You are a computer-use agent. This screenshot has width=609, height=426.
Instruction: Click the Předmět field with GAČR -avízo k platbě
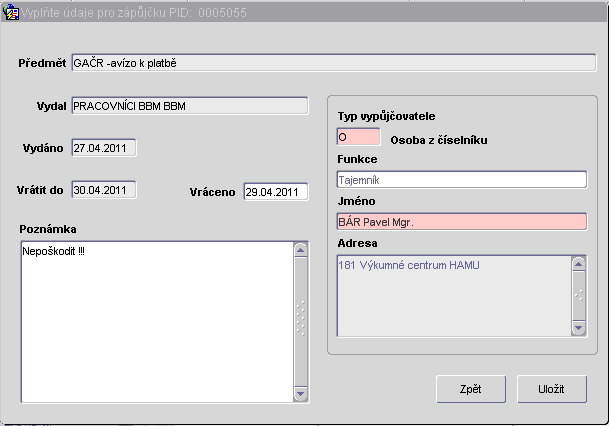[334, 63]
